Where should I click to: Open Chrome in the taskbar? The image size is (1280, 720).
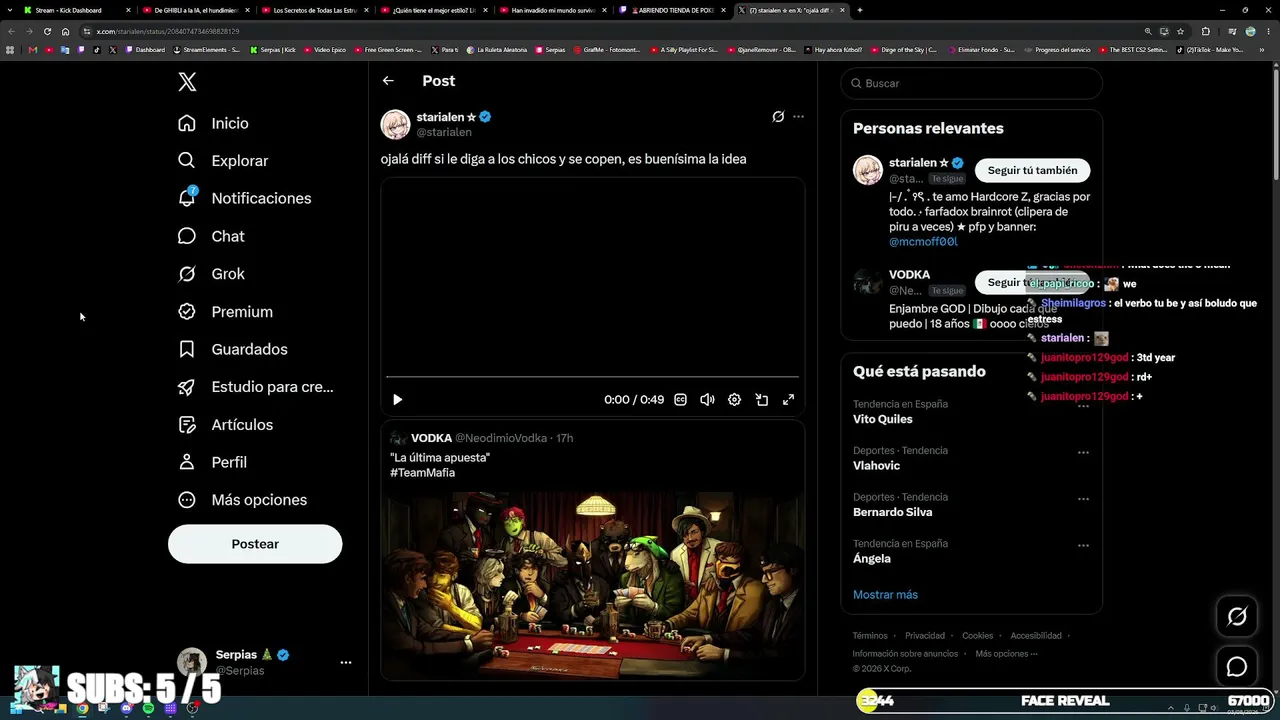coord(82,708)
